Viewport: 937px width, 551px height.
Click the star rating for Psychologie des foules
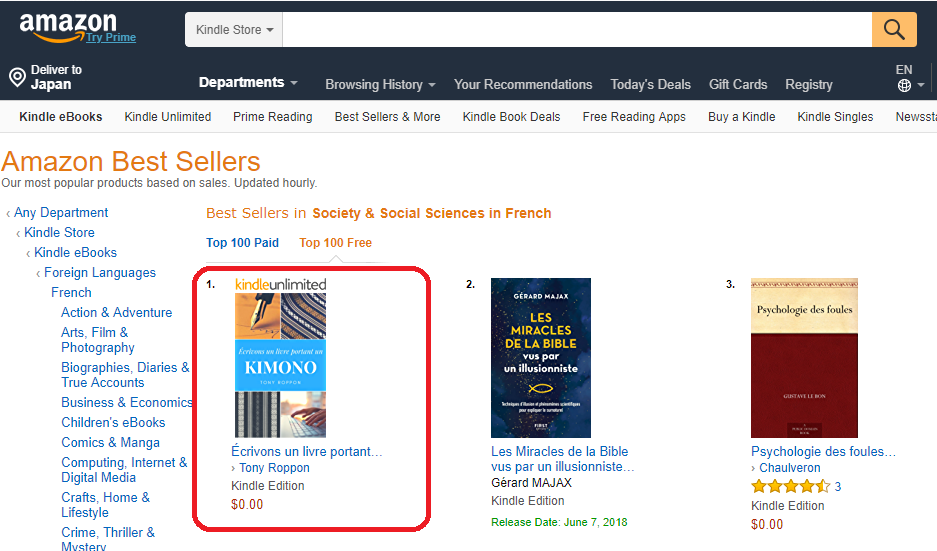click(x=790, y=487)
